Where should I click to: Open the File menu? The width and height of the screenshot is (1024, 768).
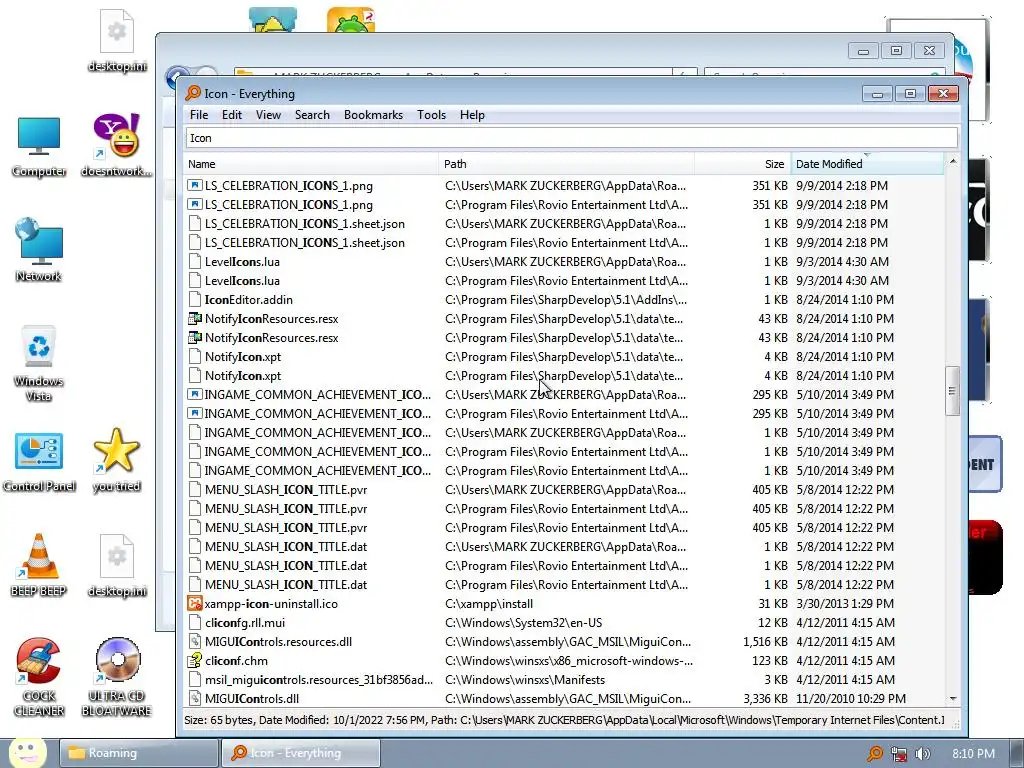[199, 115]
